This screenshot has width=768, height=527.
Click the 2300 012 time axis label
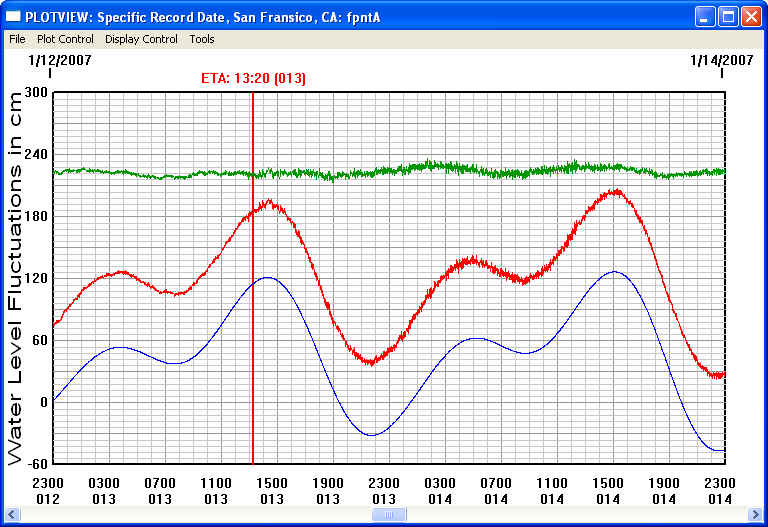click(48, 491)
